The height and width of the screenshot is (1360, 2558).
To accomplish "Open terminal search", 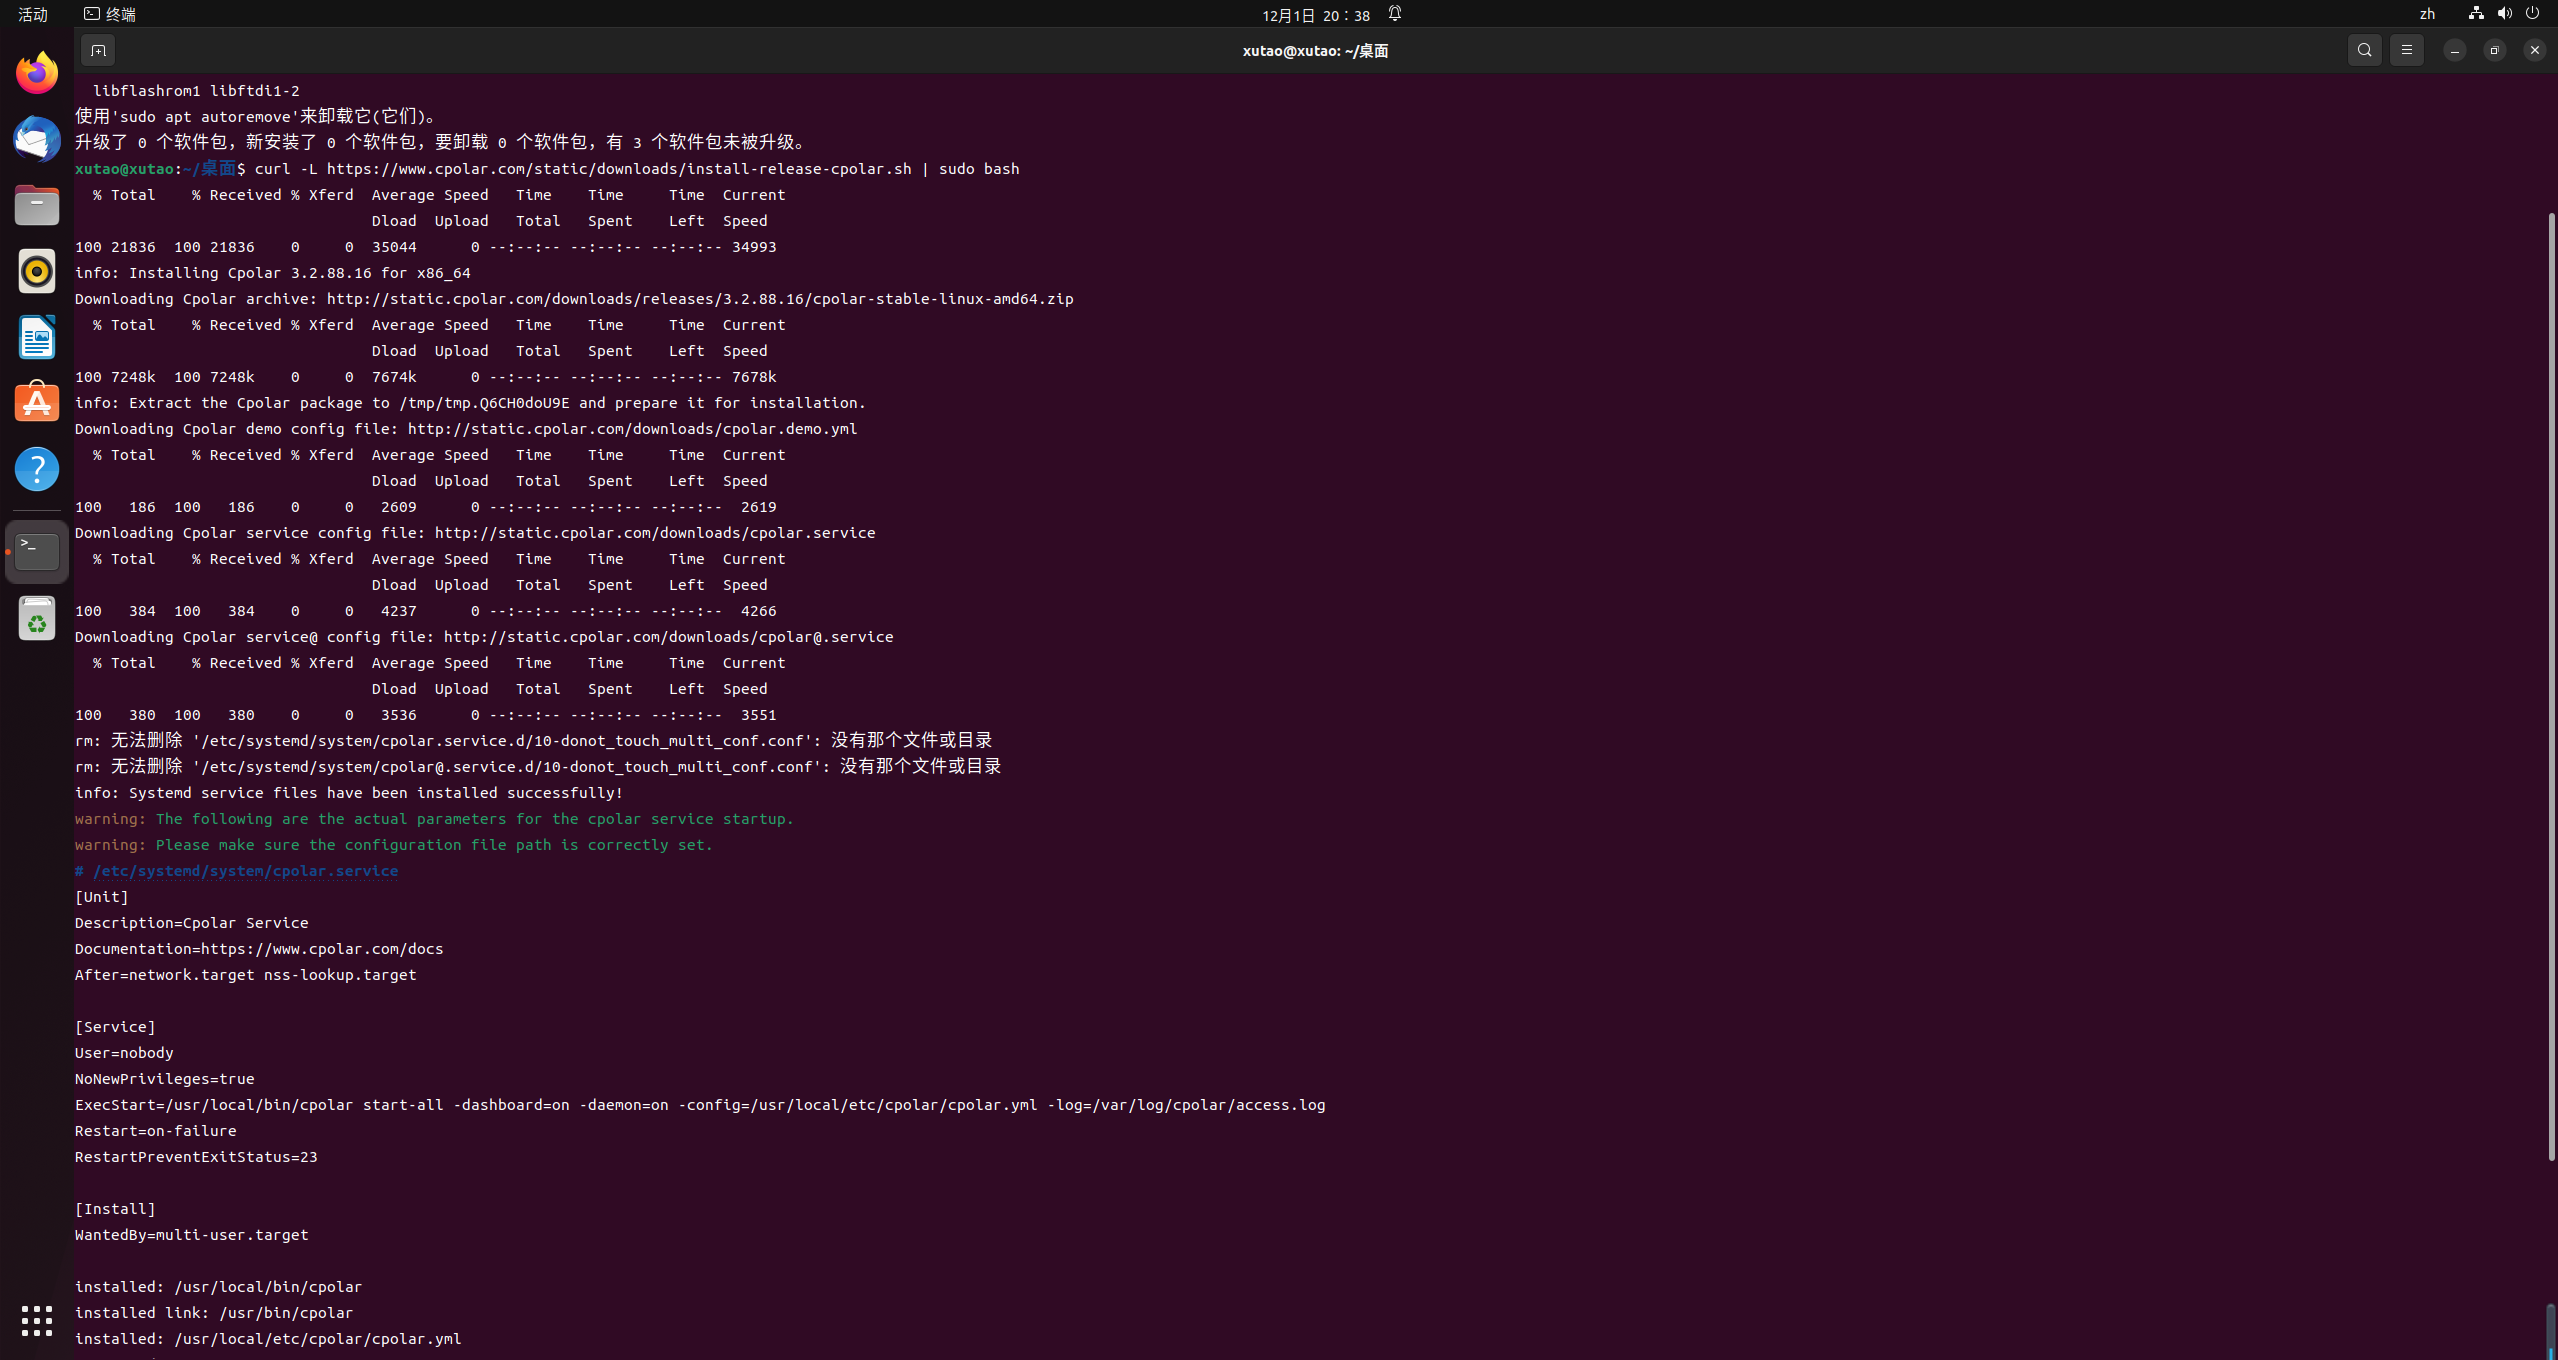I will [2364, 50].
